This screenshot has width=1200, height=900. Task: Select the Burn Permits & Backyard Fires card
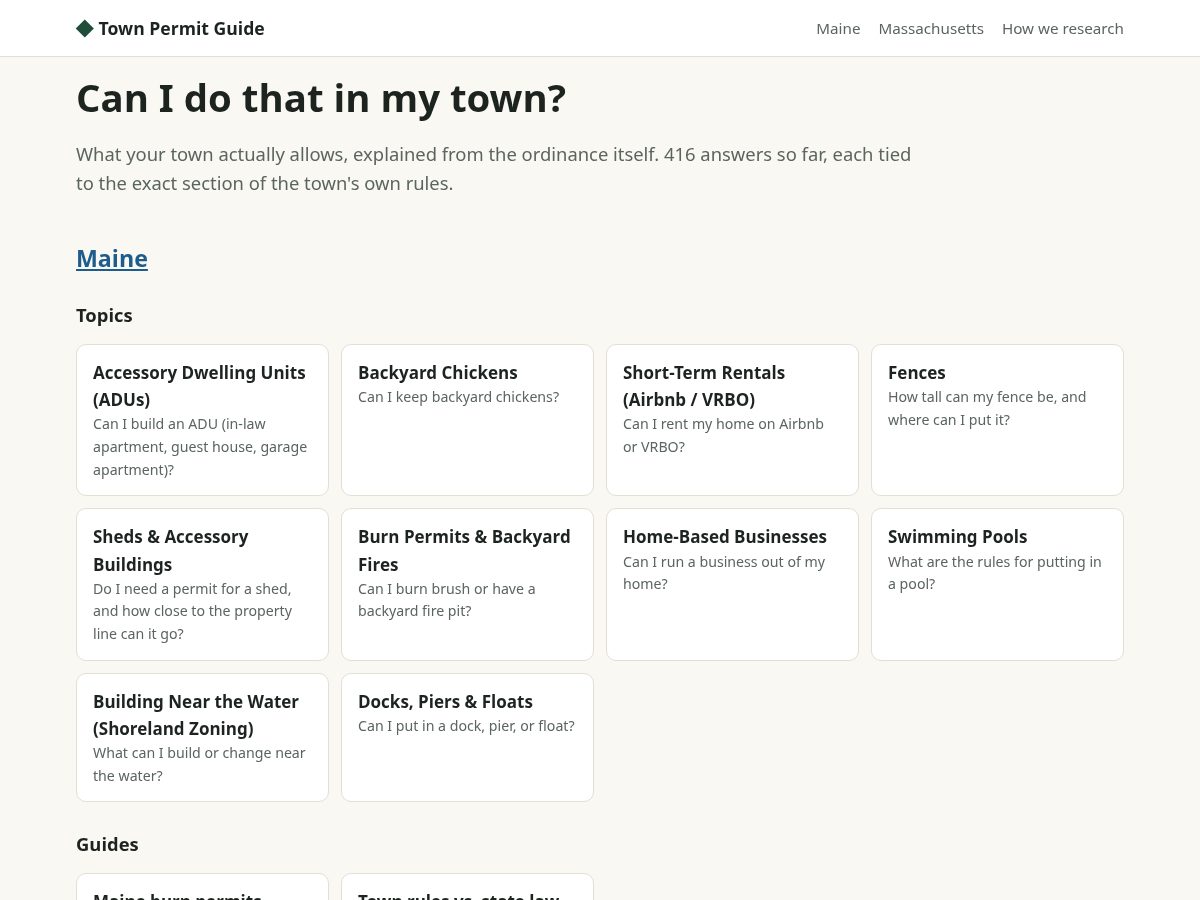click(467, 584)
